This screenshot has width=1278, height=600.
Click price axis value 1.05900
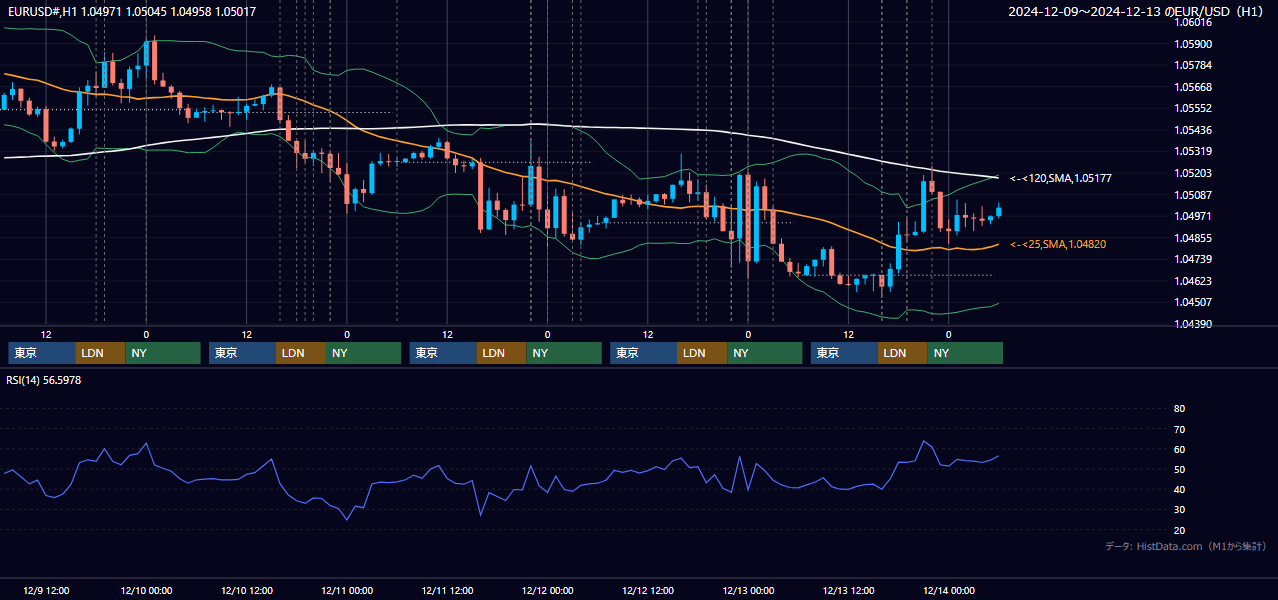[x=1192, y=44]
